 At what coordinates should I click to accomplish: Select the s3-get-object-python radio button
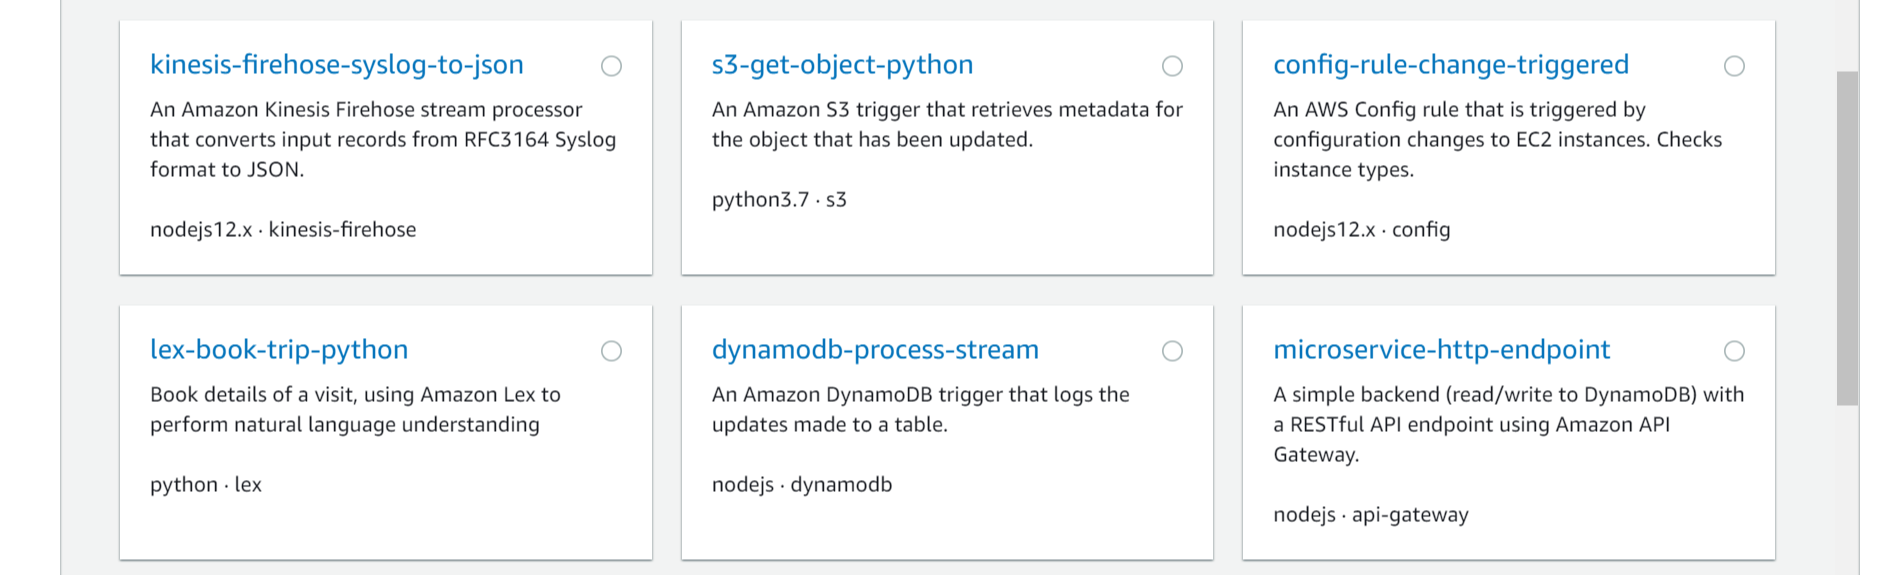point(1172,66)
